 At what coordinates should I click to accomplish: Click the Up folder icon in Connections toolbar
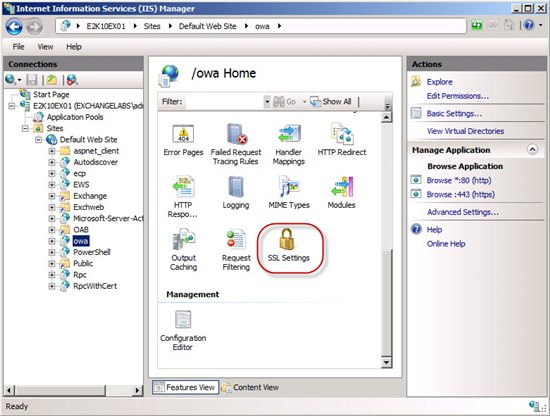click(52, 80)
